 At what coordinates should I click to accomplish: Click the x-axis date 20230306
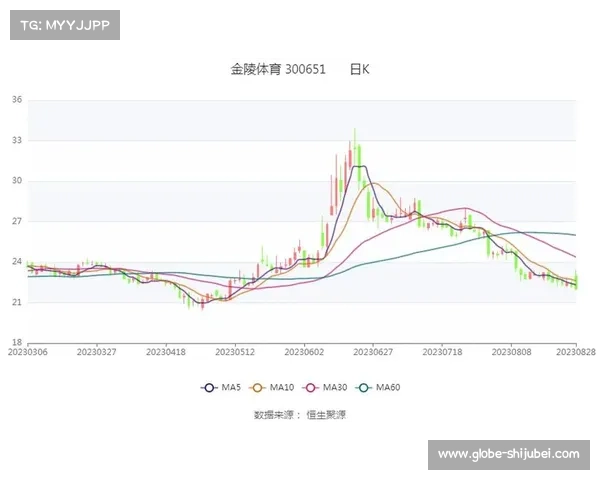point(28,352)
